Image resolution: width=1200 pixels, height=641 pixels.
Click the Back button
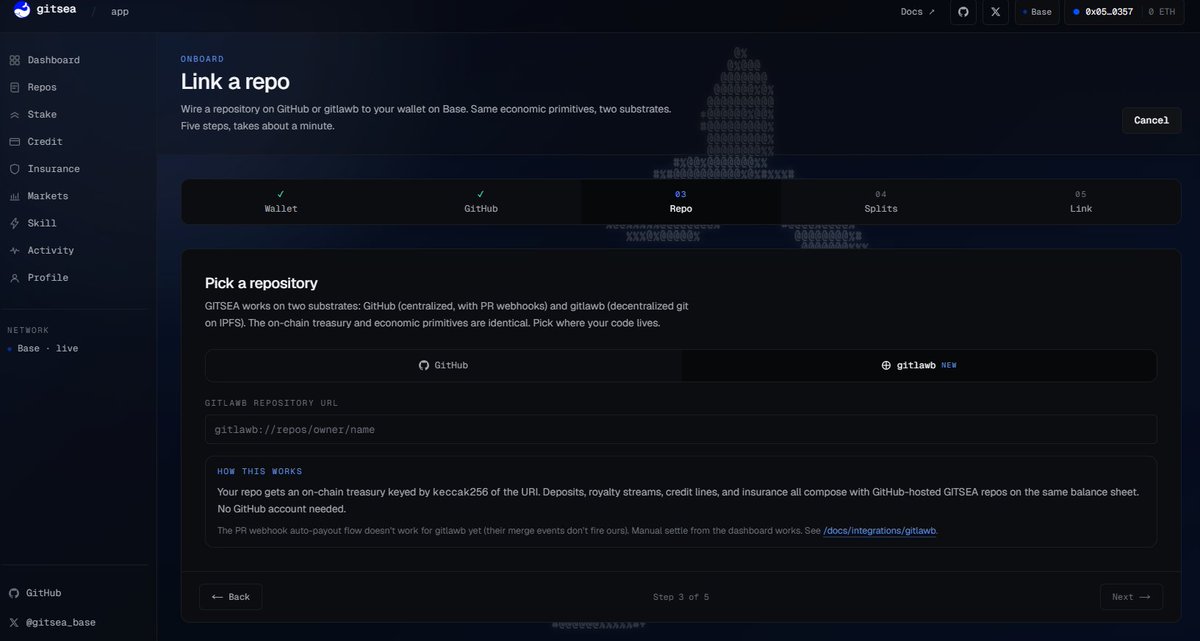click(x=231, y=597)
